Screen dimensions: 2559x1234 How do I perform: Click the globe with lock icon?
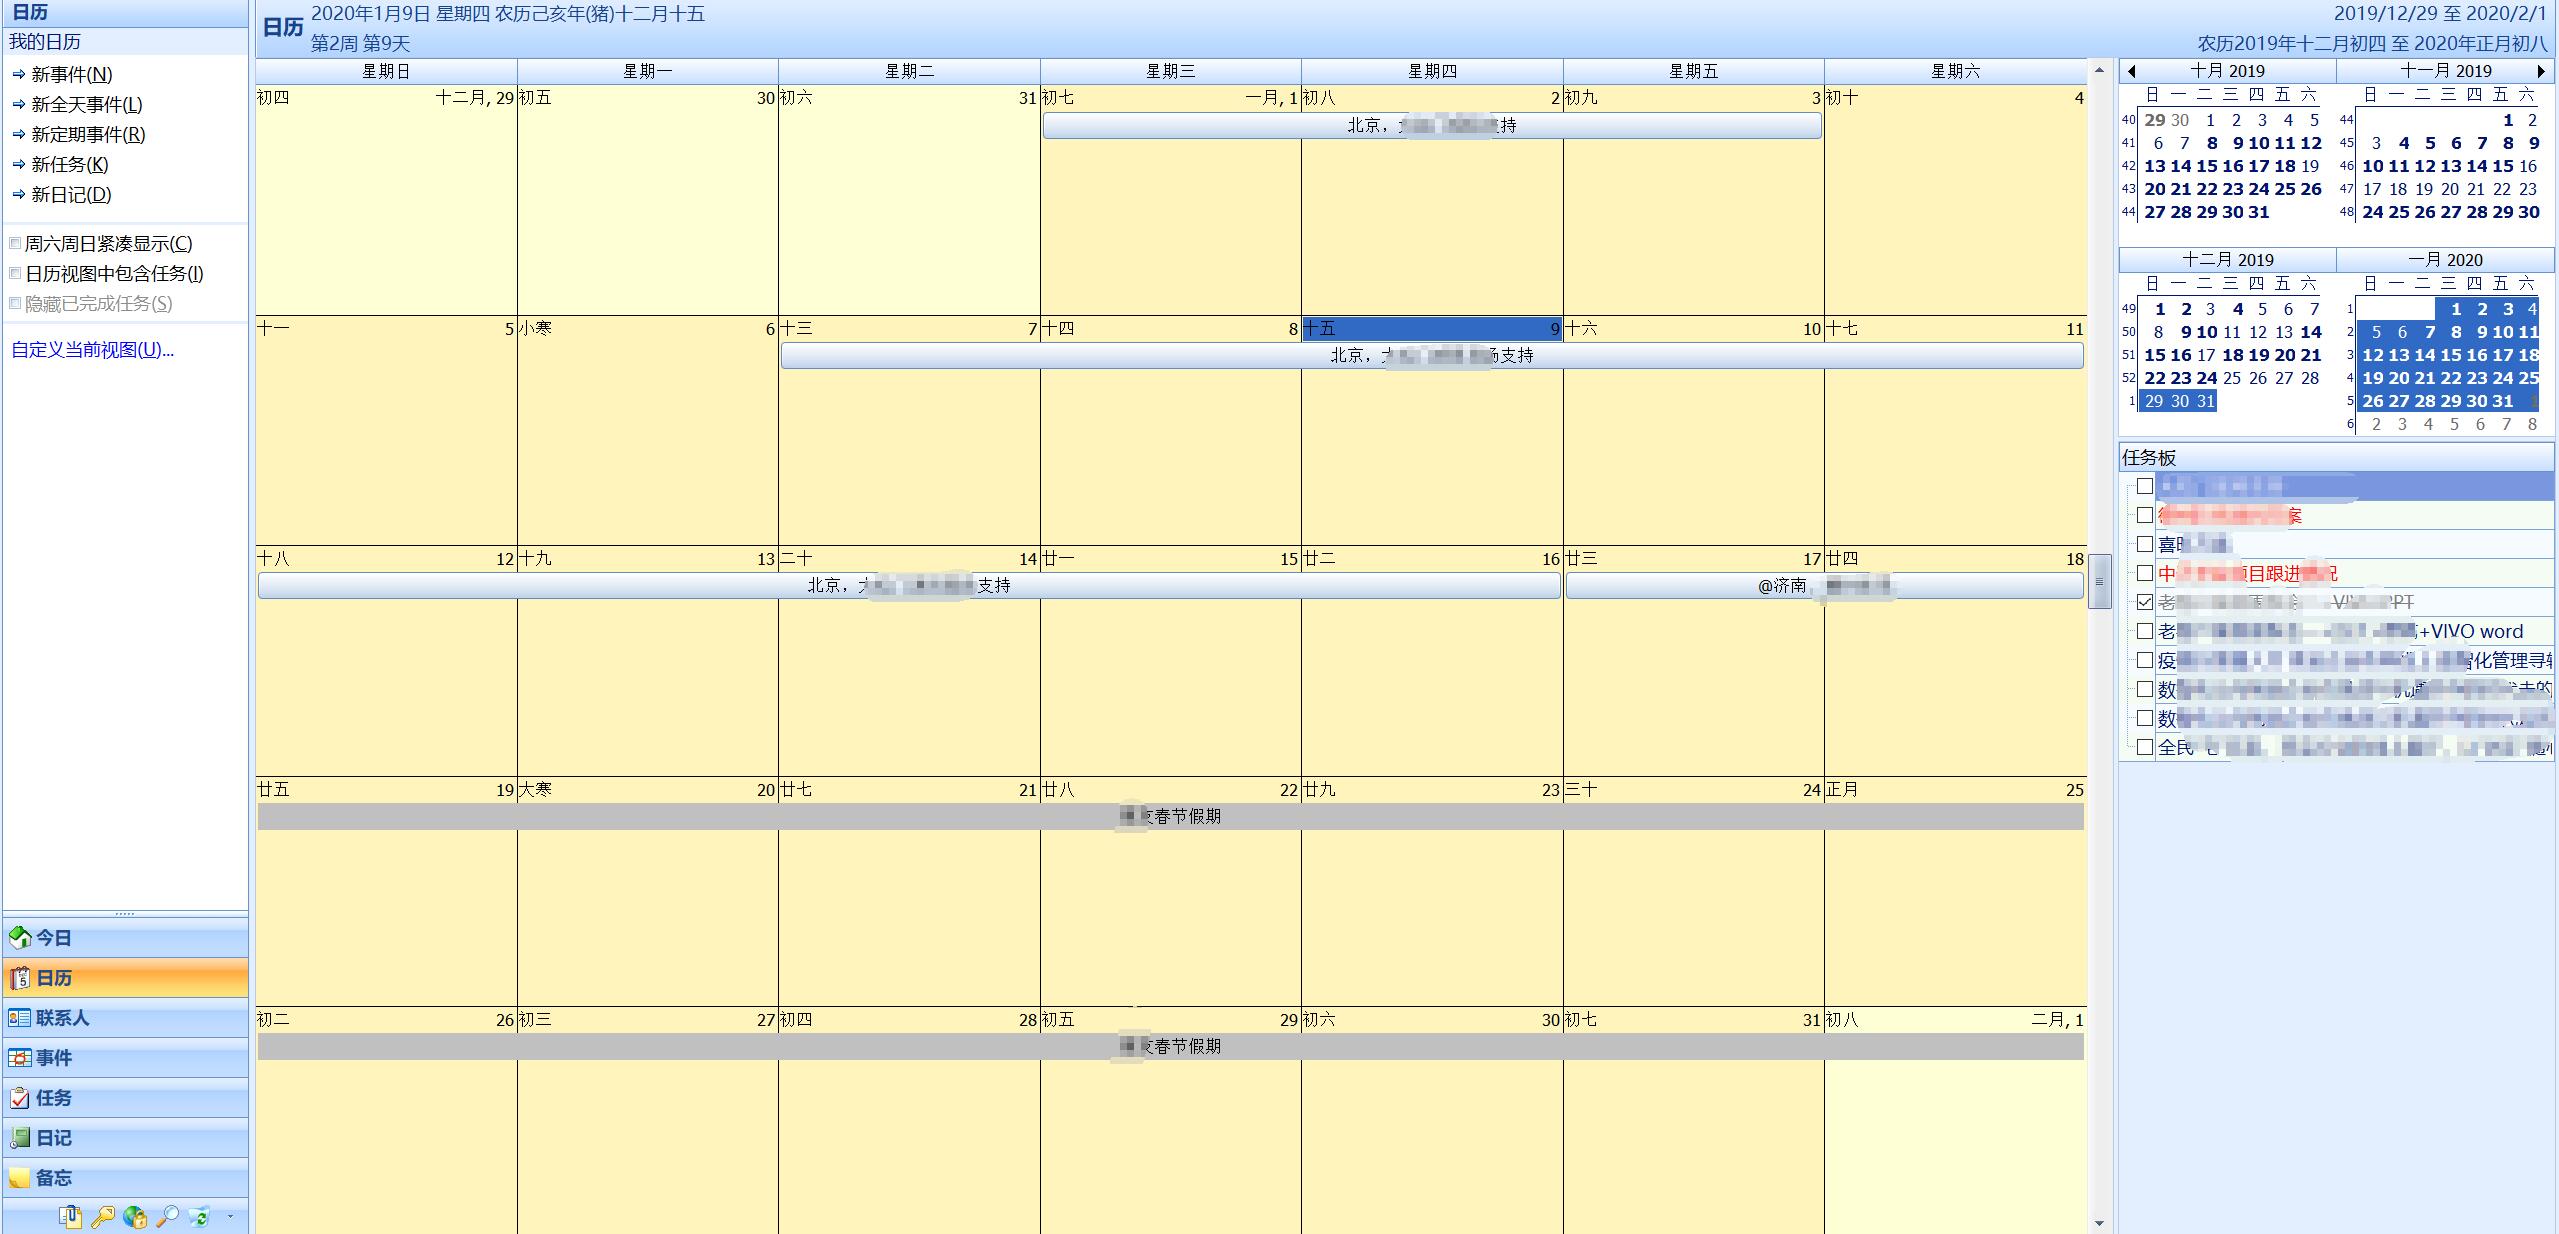(135, 1216)
